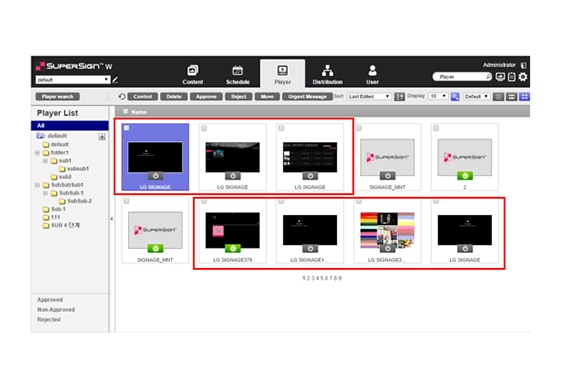Click the Approve button
Viewport: 570px width, 380px height.
coord(206,96)
